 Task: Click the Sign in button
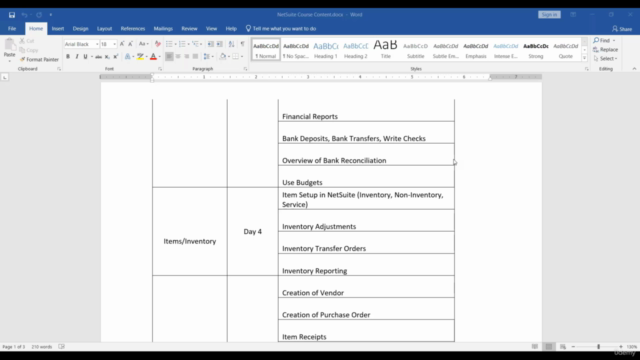(x=549, y=15)
